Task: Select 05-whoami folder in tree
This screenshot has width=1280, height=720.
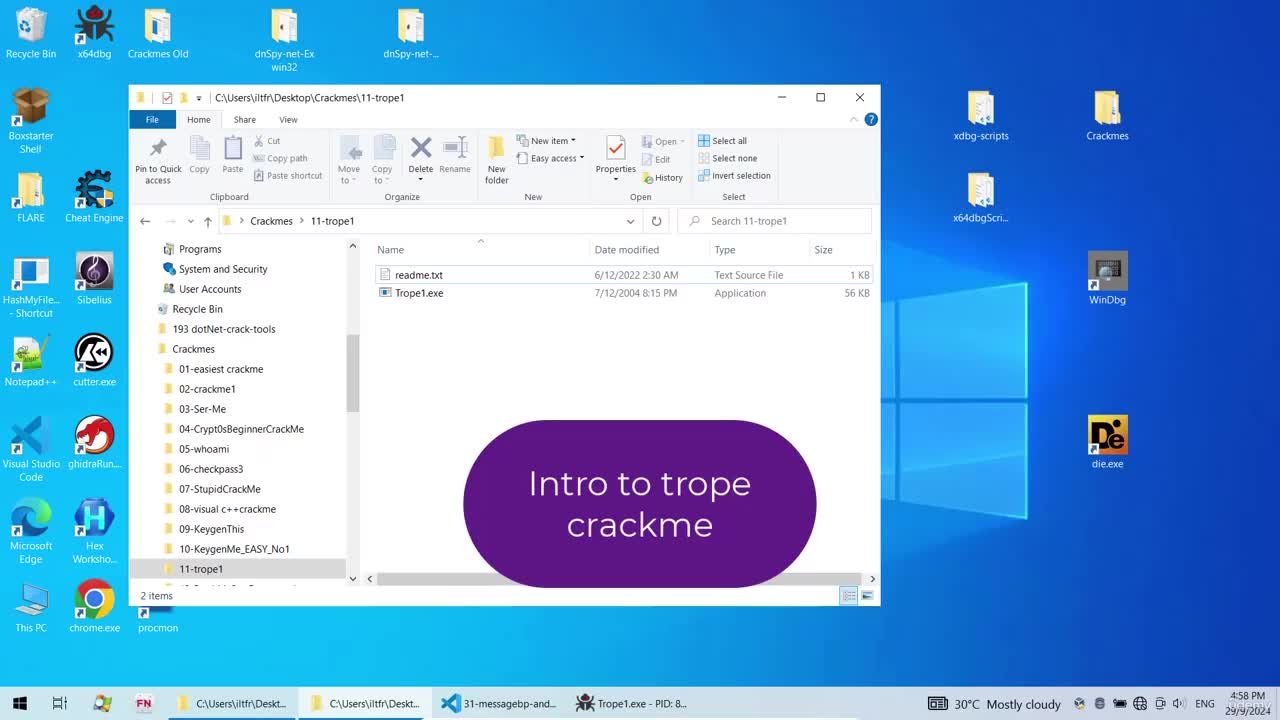Action: [x=204, y=449]
